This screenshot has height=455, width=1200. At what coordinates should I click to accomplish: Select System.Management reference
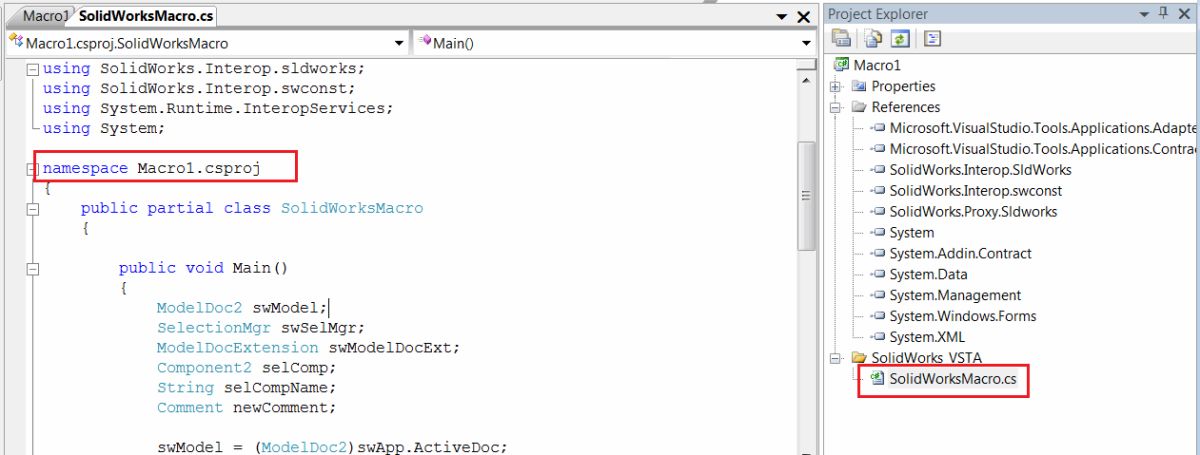point(955,296)
